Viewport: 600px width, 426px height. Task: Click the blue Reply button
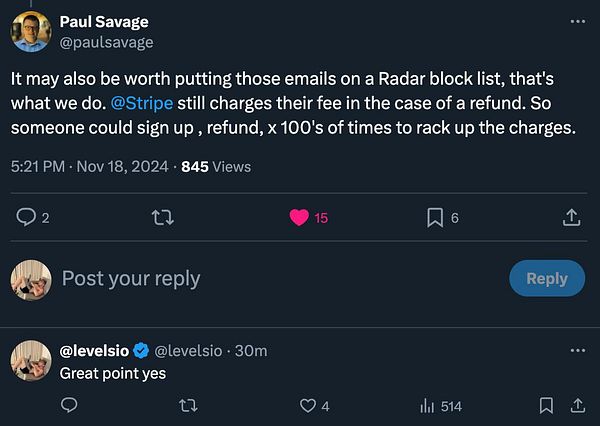pyautogui.click(x=546, y=279)
